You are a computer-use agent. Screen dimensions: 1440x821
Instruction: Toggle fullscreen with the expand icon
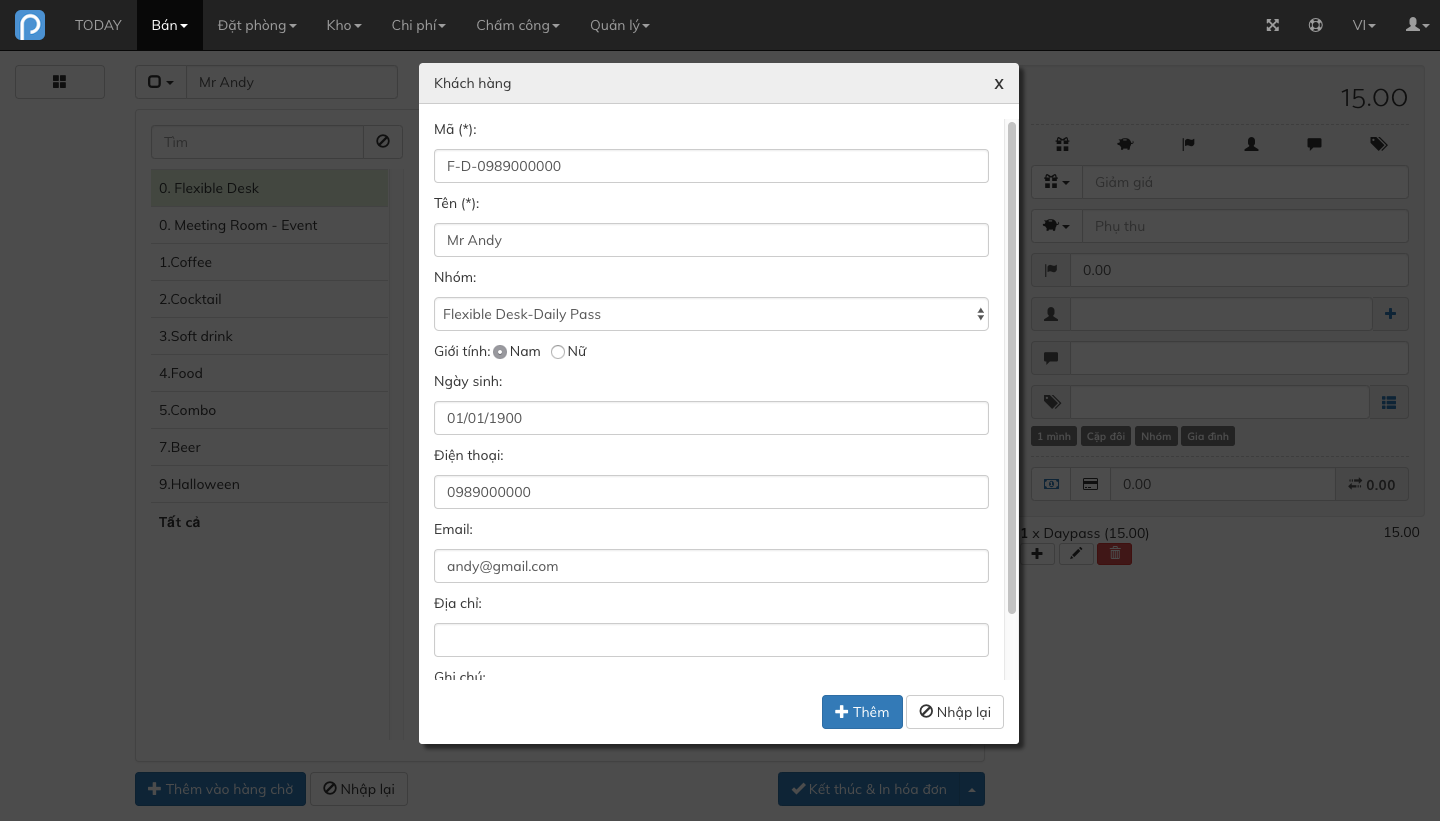(1273, 25)
